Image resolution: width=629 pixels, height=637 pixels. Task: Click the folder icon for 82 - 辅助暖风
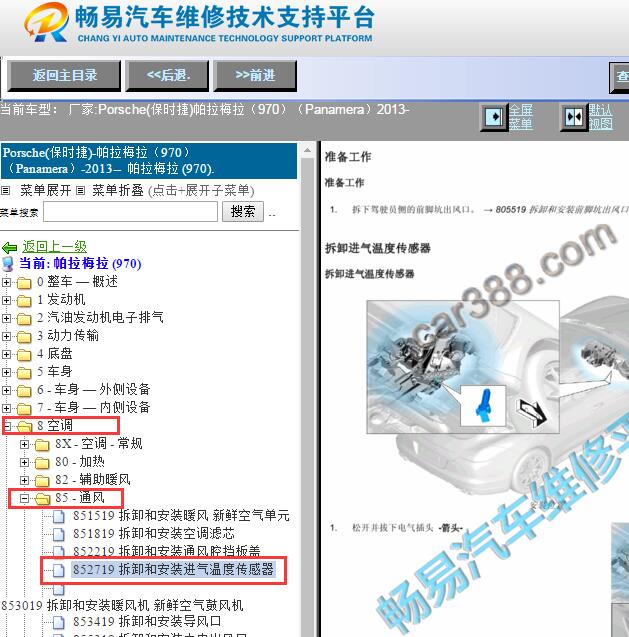click(x=42, y=481)
